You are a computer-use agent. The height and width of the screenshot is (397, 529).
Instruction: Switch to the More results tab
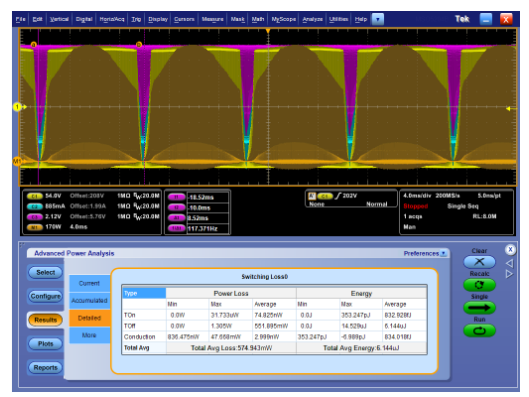[89, 335]
